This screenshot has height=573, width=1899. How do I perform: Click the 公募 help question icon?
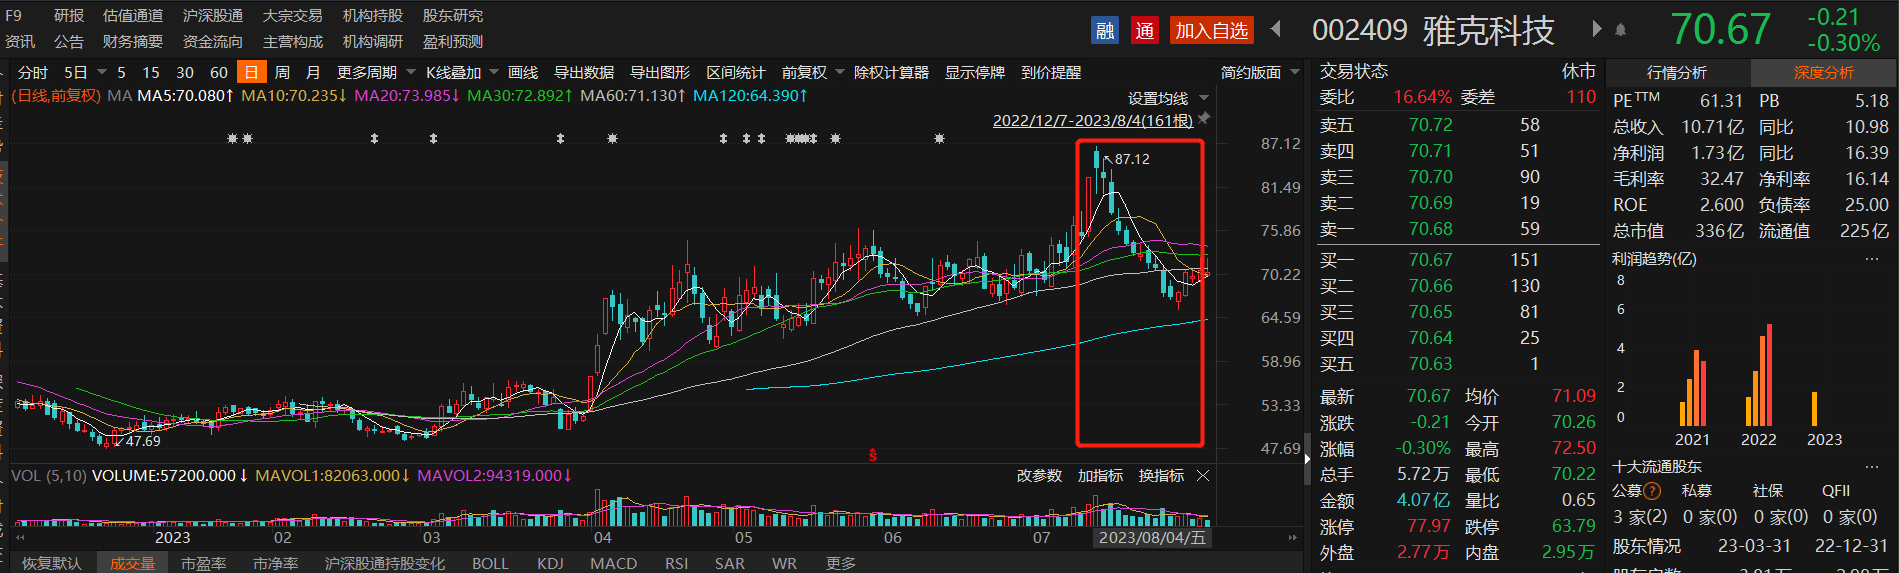(x=1652, y=491)
